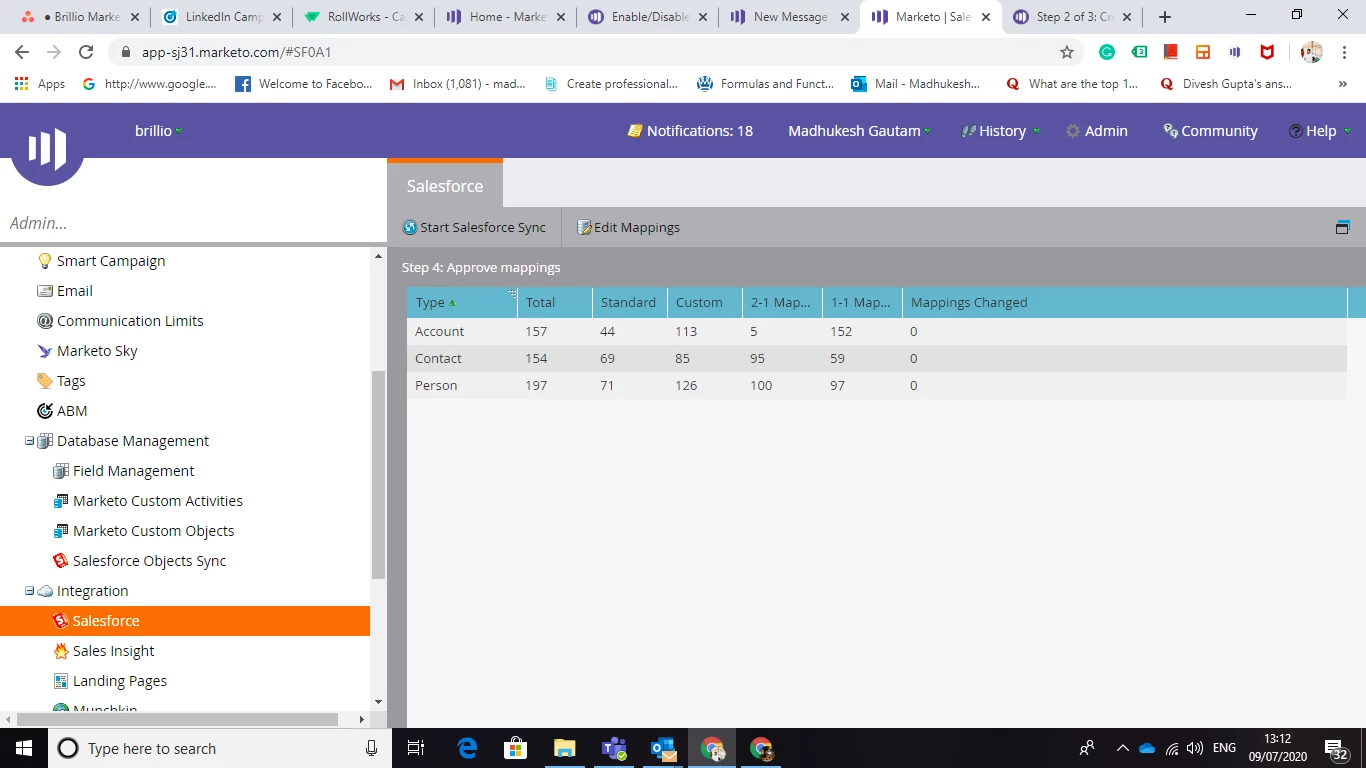Sort by the Type column header
The width and height of the screenshot is (1366, 768).
(x=462, y=302)
